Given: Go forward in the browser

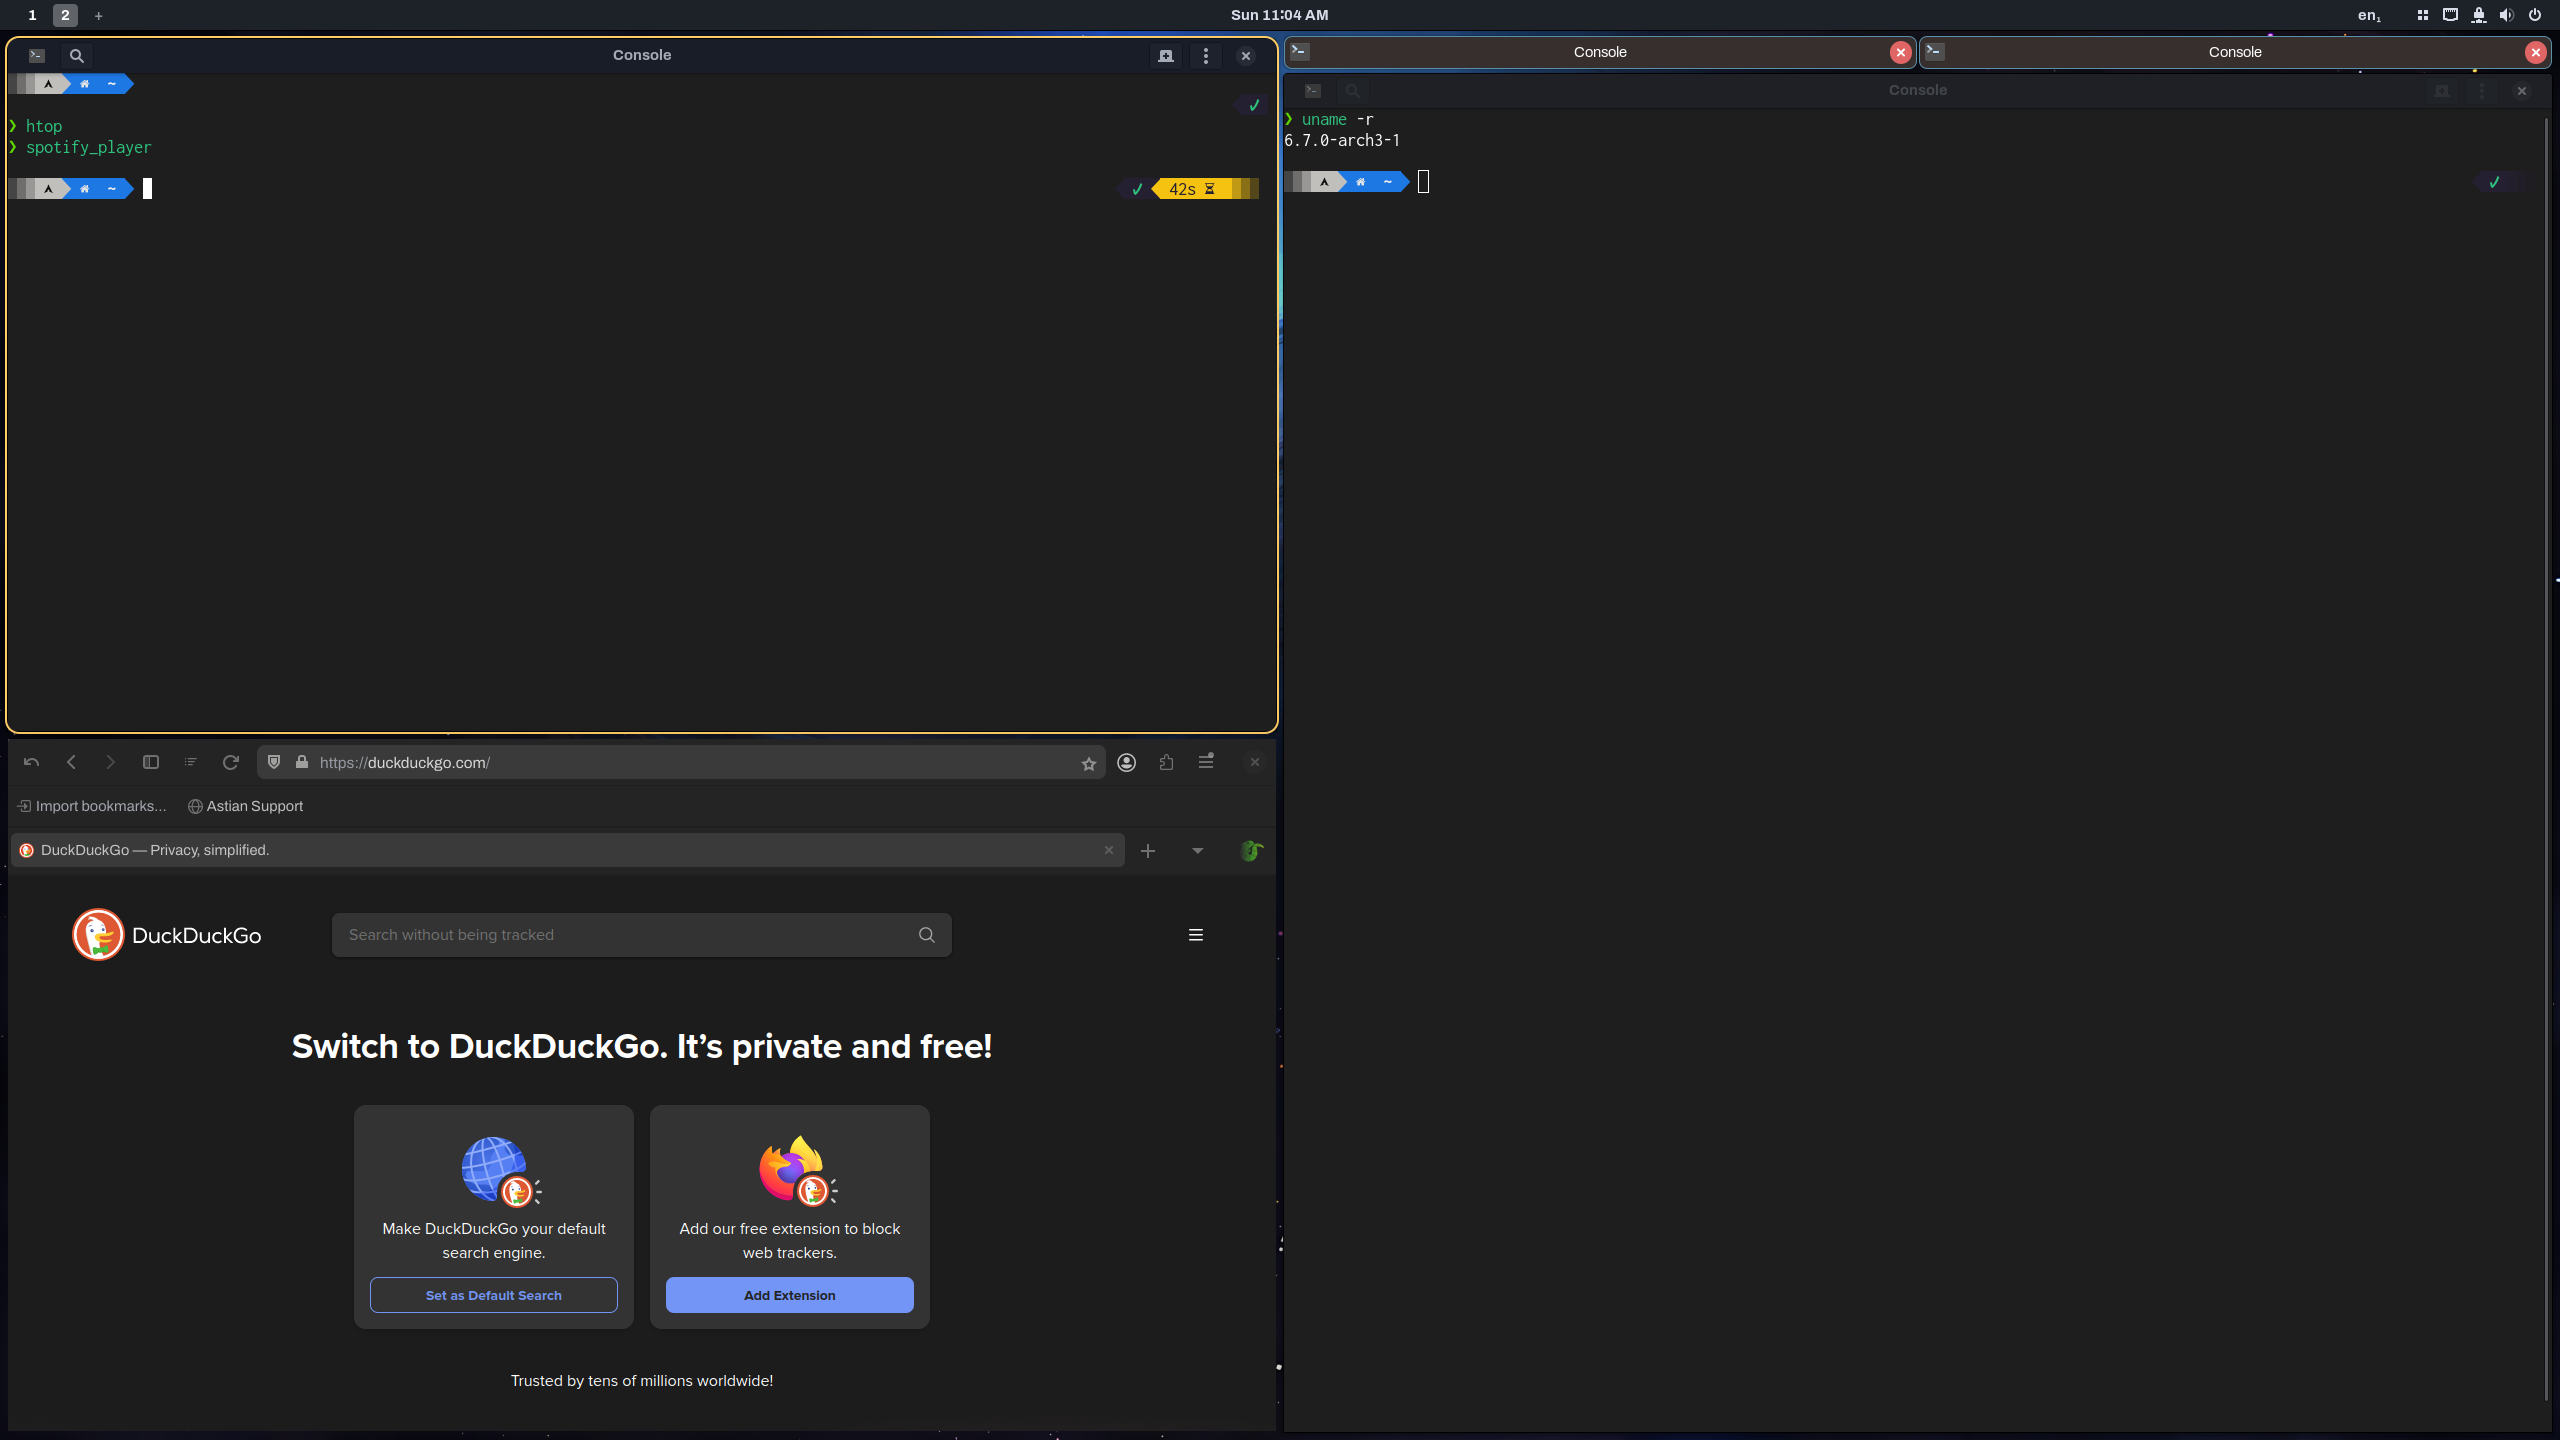Looking at the screenshot, I should (111, 762).
